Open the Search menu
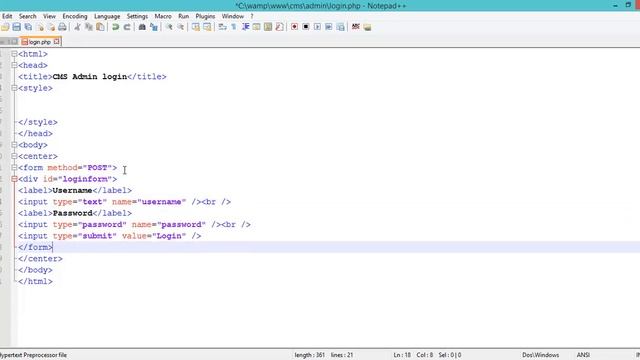Viewport: 640px width, 360px height. coord(27,16)
